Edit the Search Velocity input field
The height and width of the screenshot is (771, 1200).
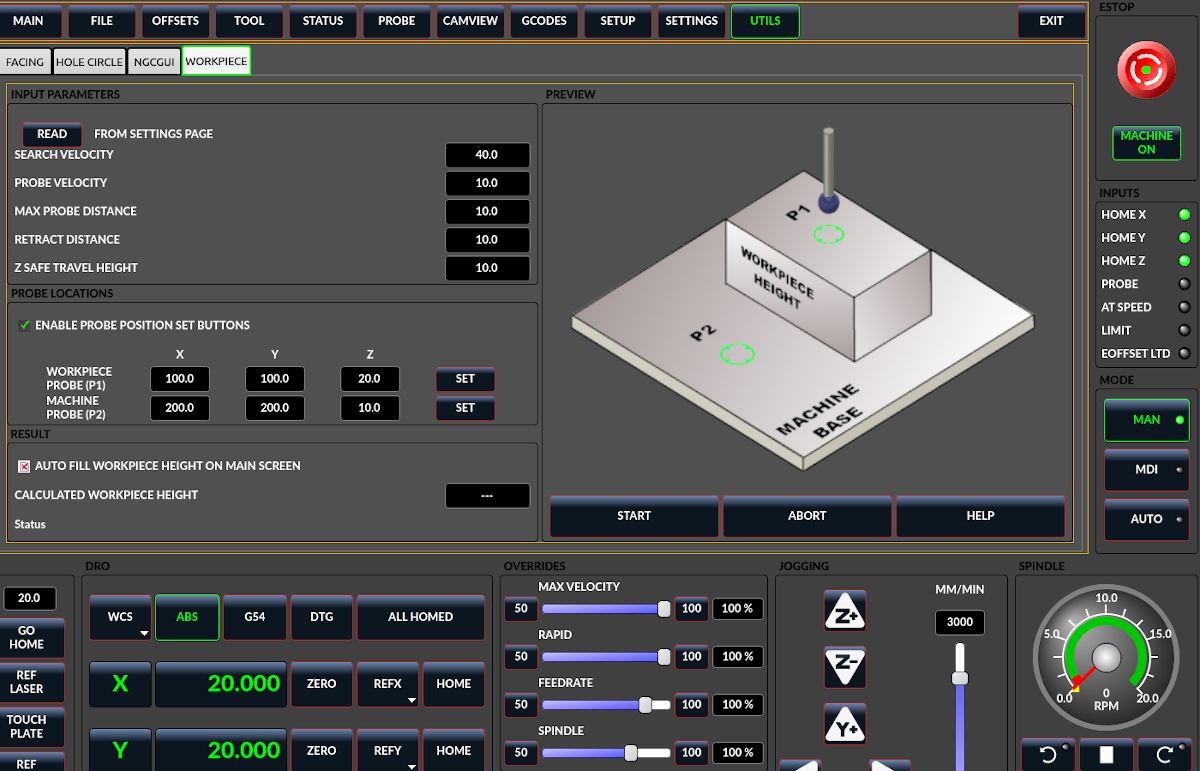(x=487, y=155)
